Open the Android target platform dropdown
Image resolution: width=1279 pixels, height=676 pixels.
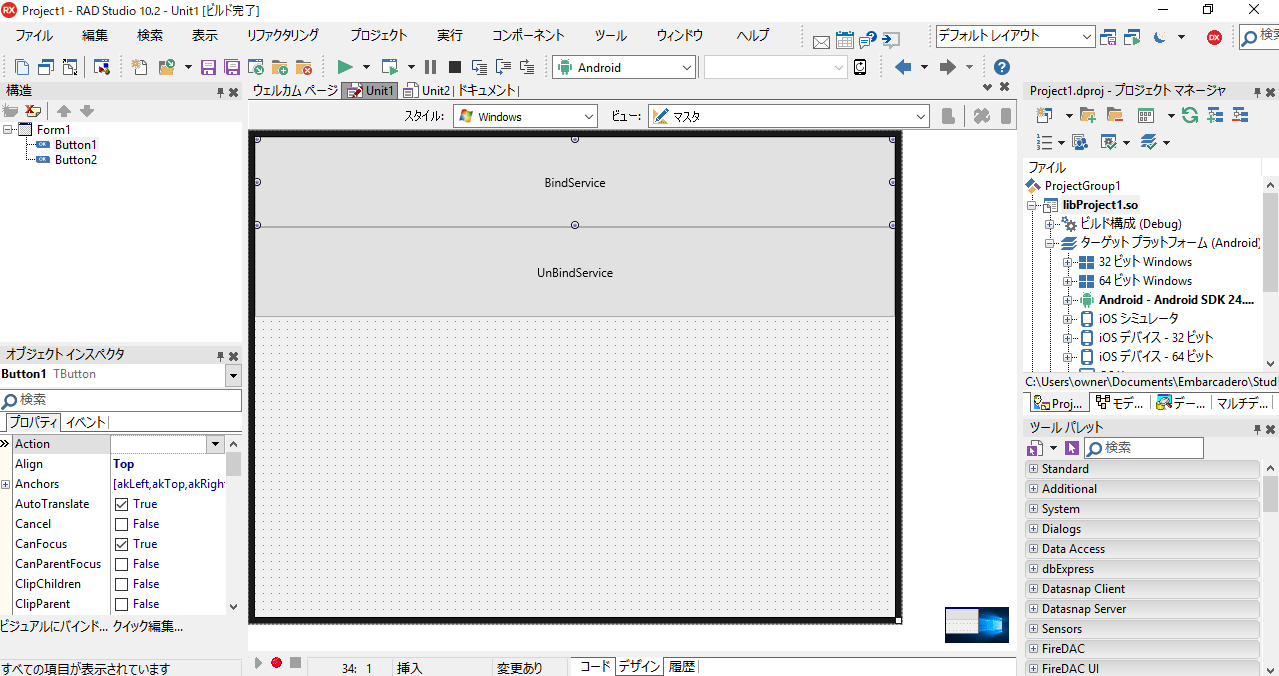(x=624, y=67)
